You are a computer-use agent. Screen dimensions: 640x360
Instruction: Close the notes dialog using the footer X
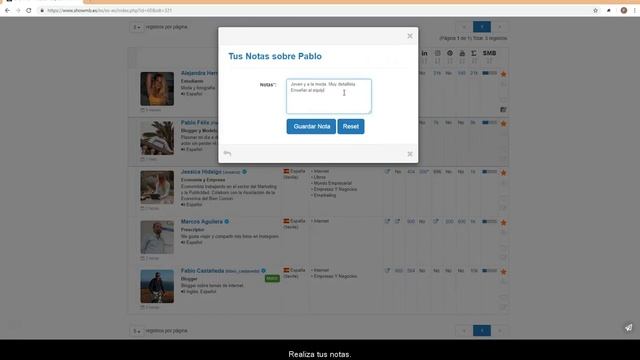click(410, 154)
